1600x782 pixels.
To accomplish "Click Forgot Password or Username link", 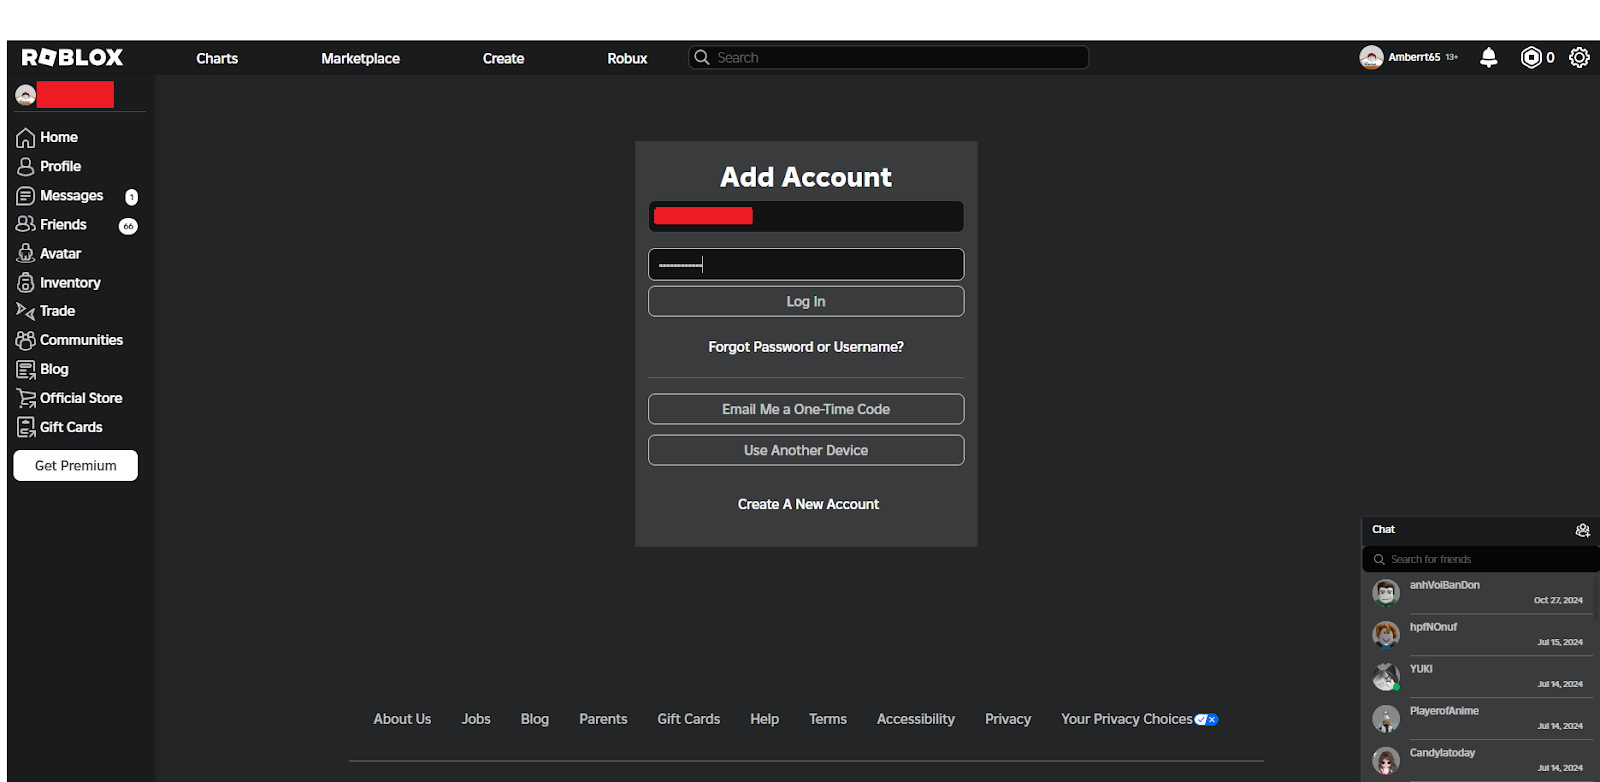I will click(806, 347).
